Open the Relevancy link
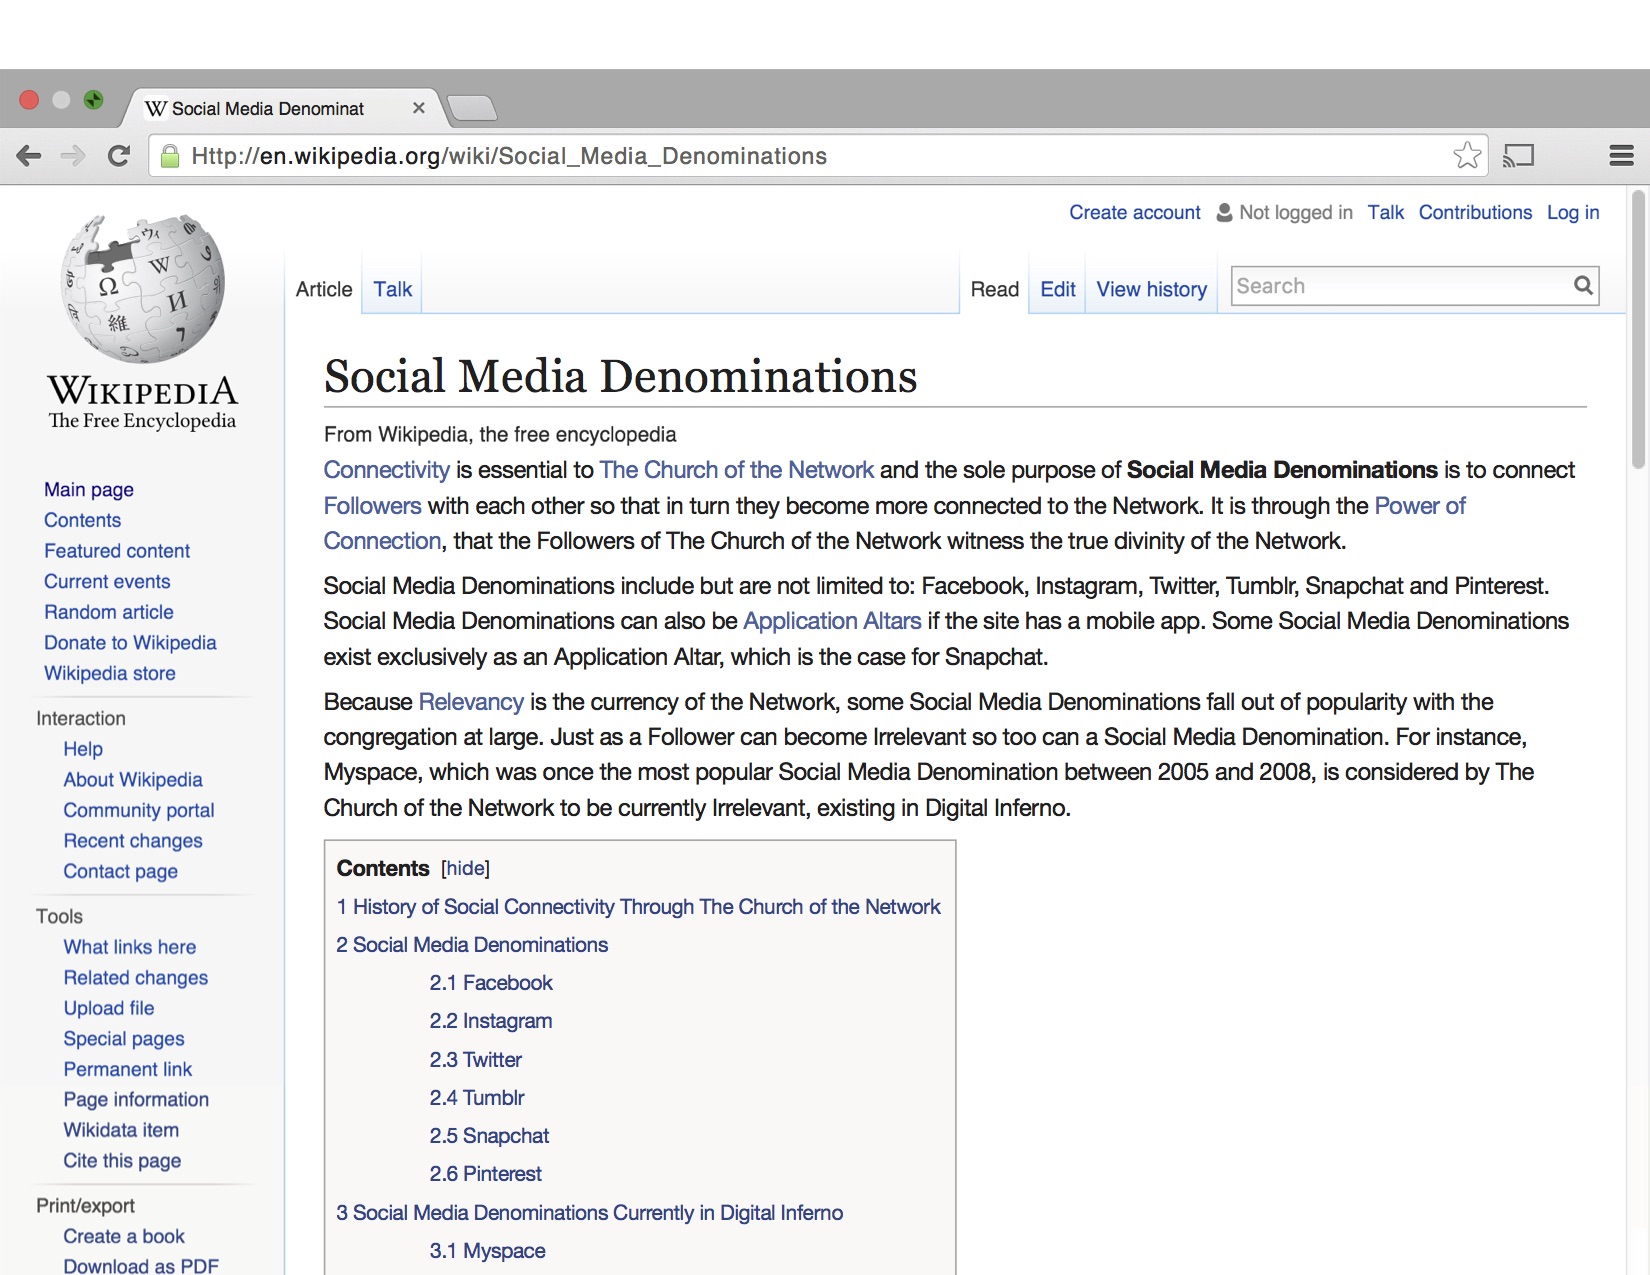1650x1275 pixels. (x=471, y=702)
